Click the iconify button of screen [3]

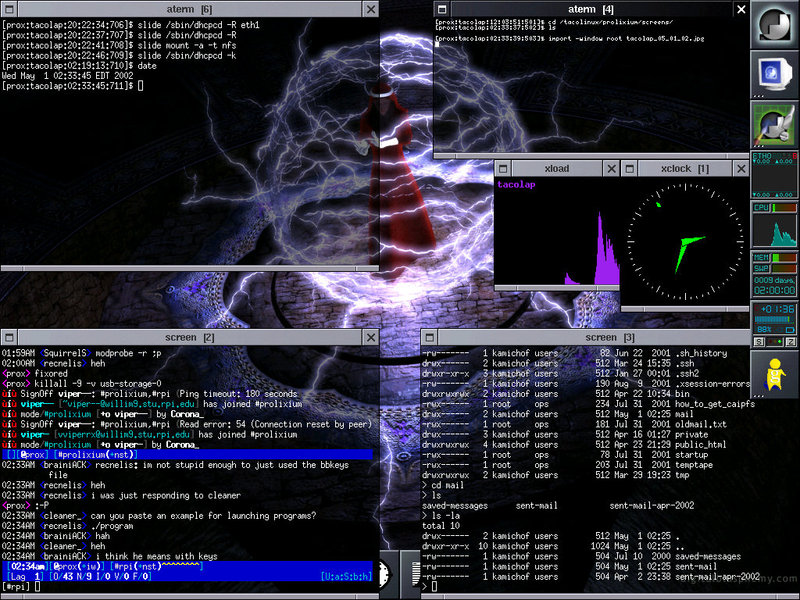tap(430, 337)
